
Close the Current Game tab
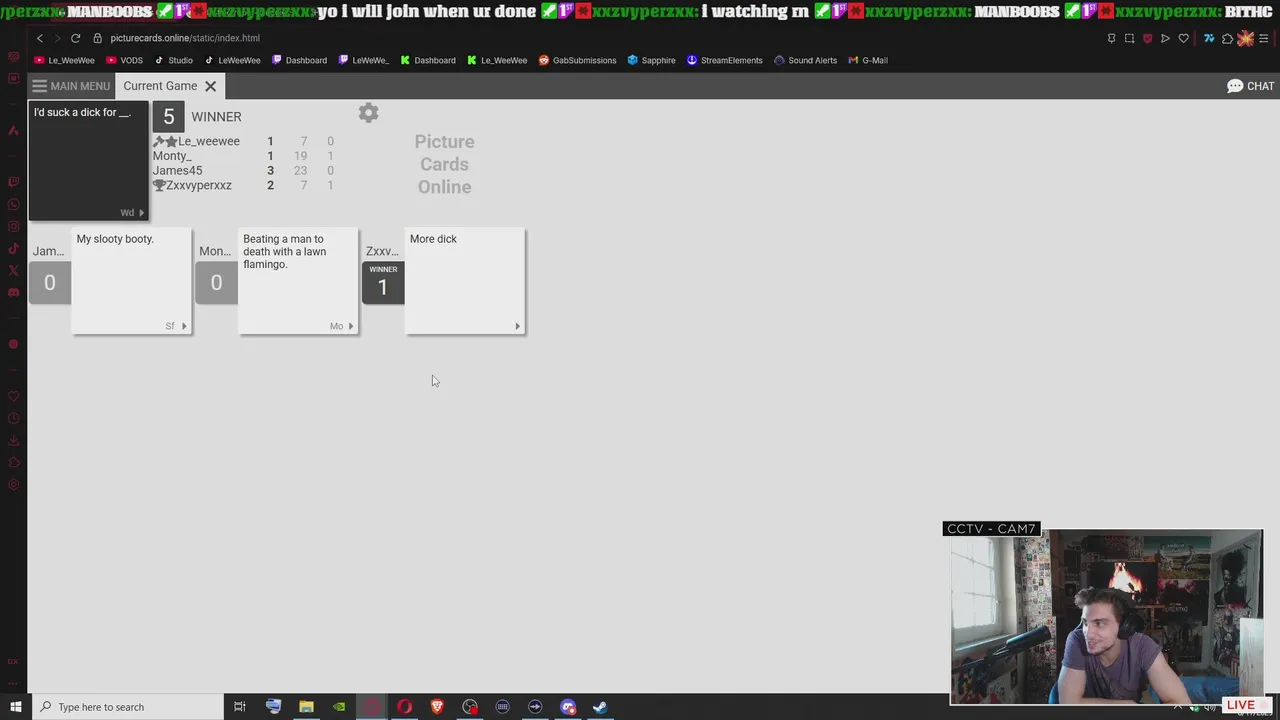(x=210, y=86)
